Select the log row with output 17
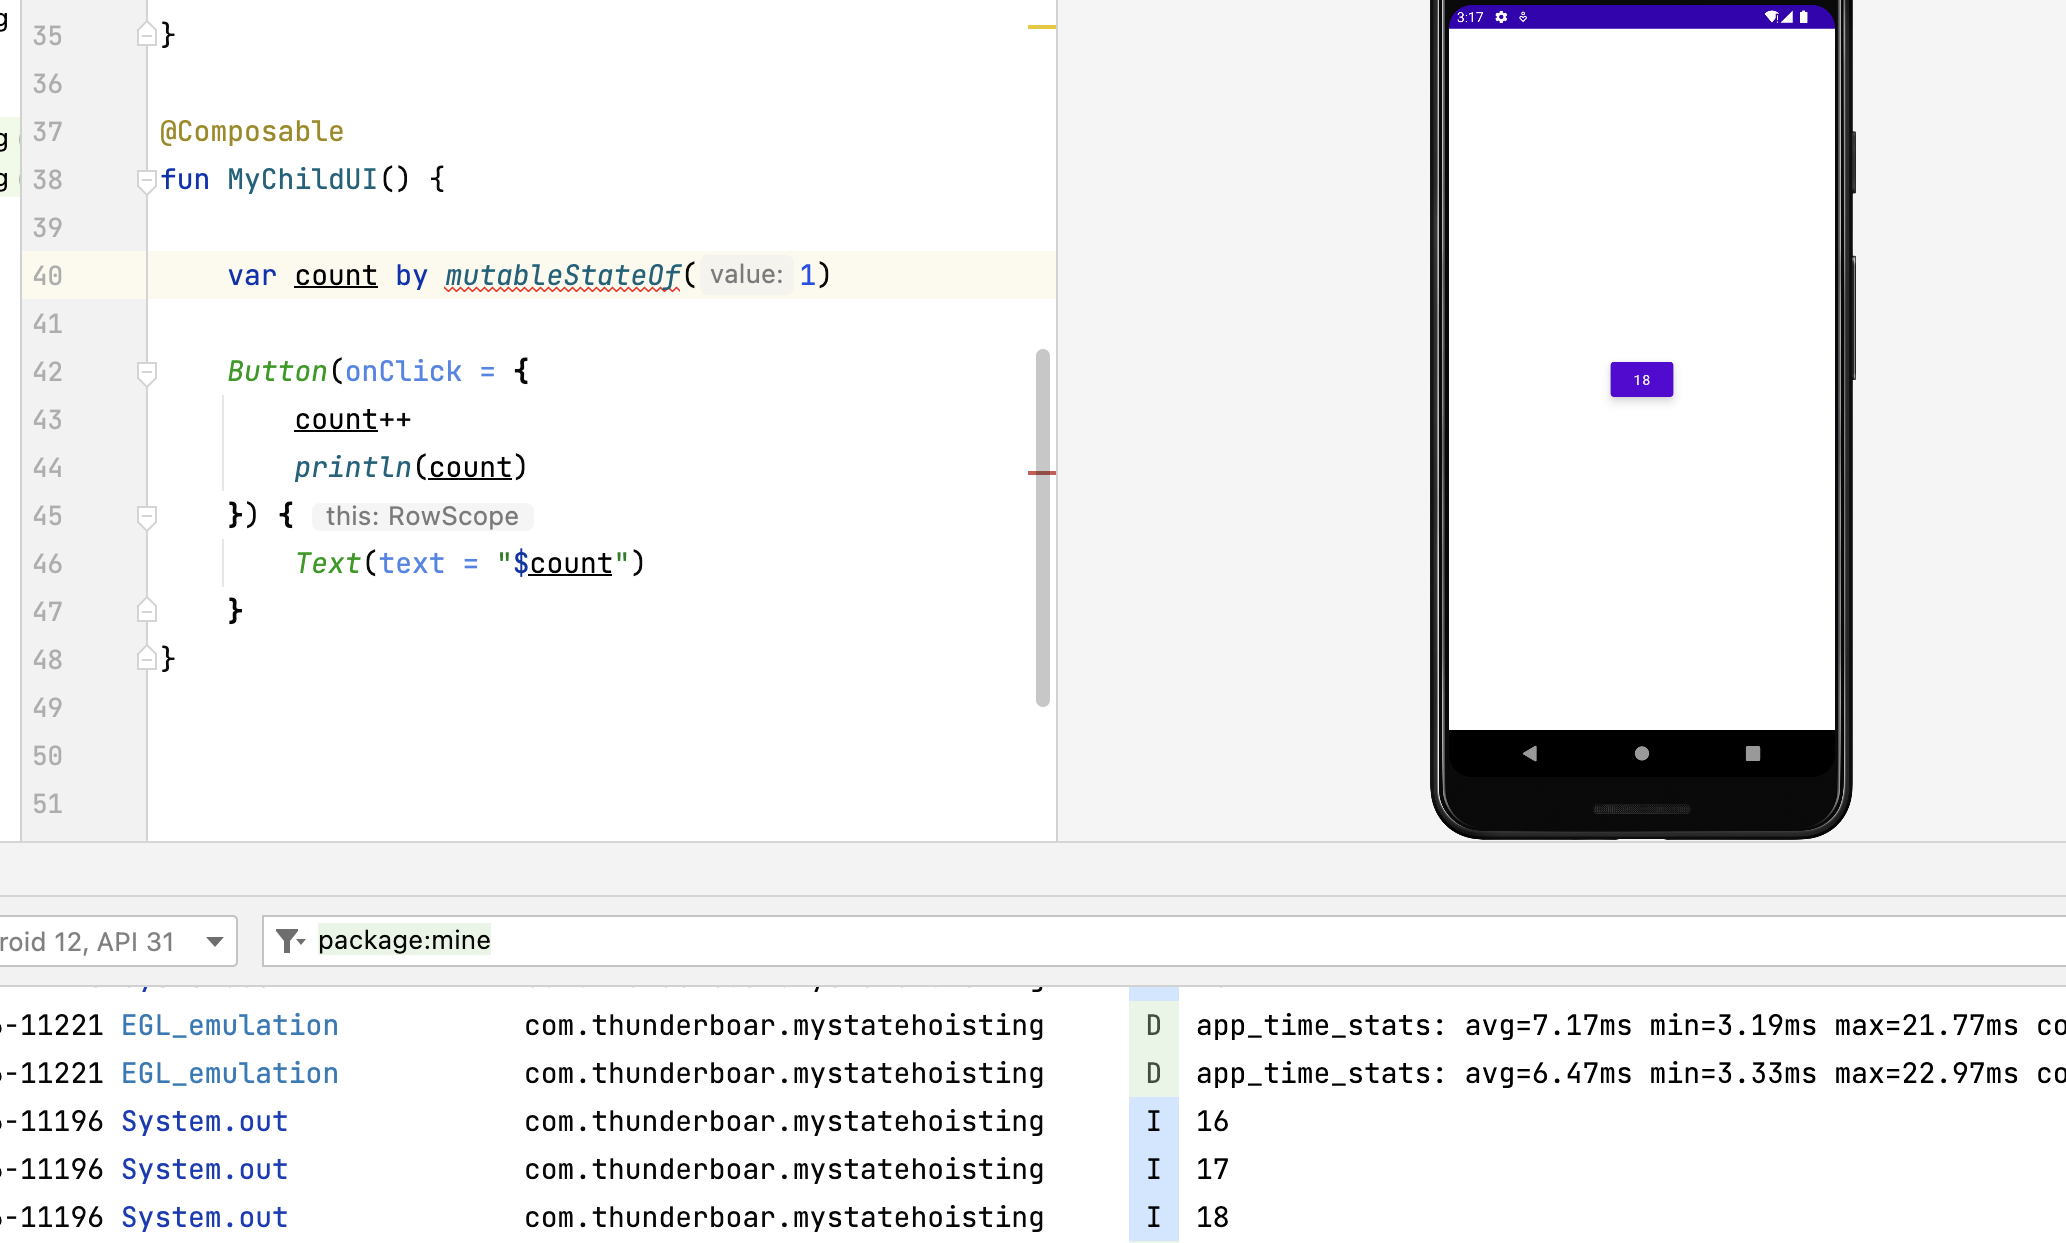This screenshot has height=1243, width=2066. tap(1033, 1169)
